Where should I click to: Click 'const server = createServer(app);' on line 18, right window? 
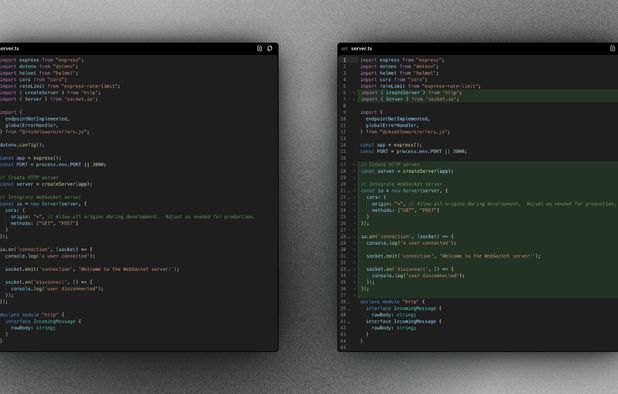coord(408,171)
